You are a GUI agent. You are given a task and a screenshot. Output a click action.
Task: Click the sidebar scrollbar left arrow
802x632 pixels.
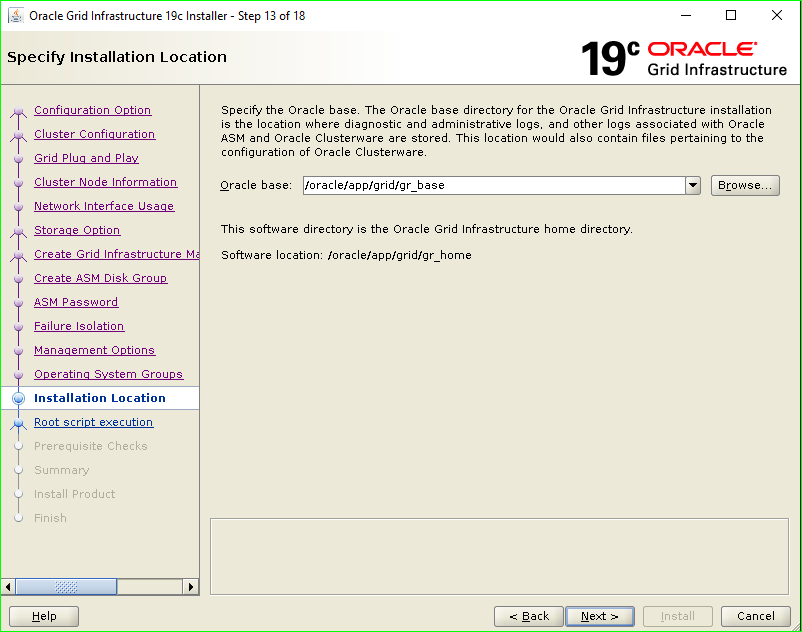pos(8,587)
